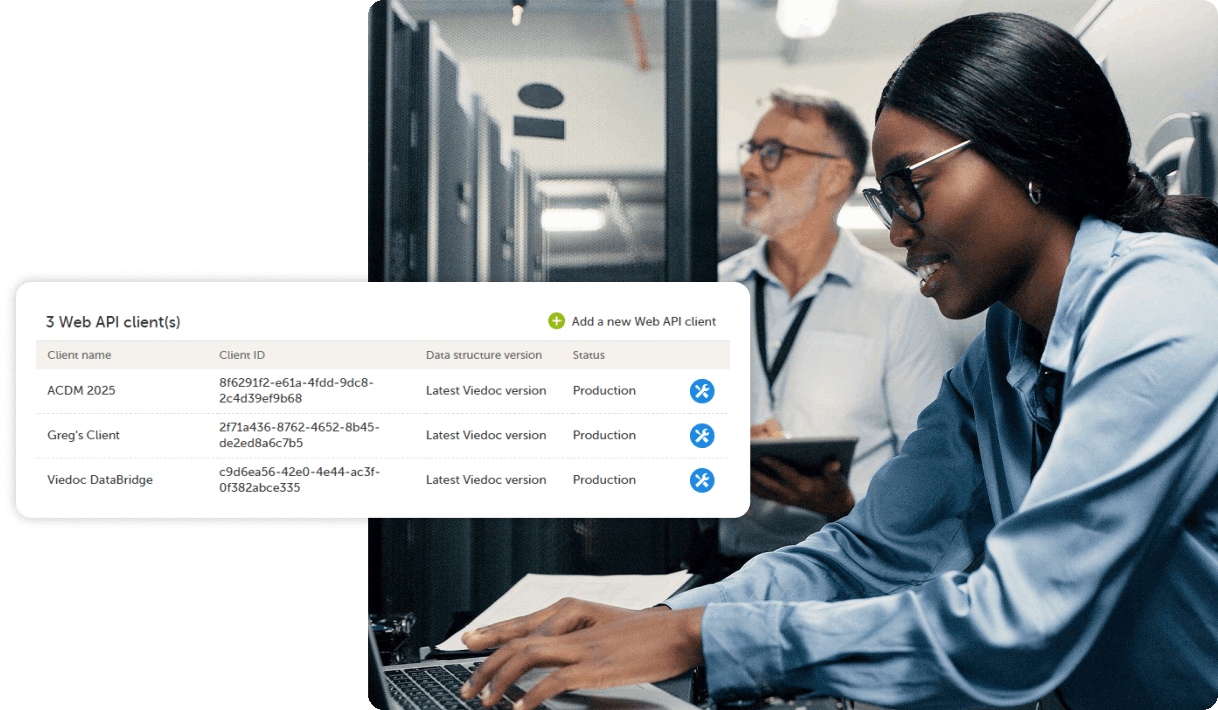Click Production status for Viedoc DataBridge
The height and width of the screenshot is (710, 1218).
(x=604, y=480)
